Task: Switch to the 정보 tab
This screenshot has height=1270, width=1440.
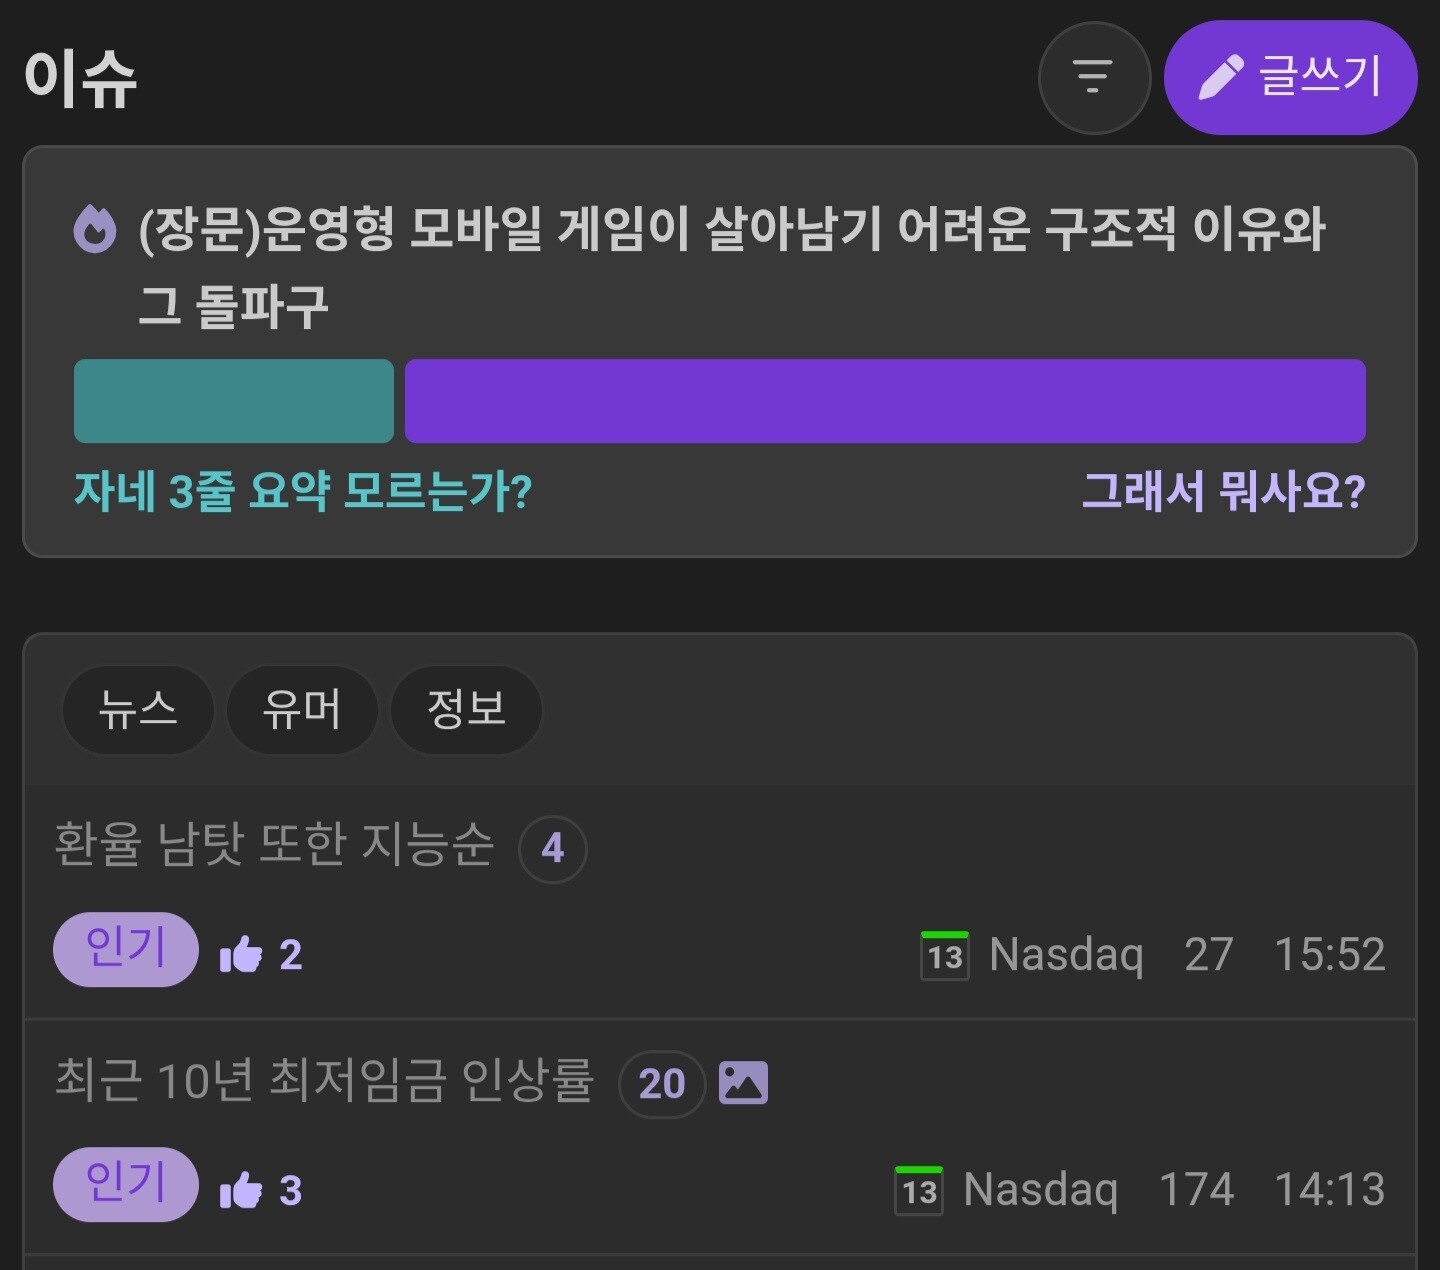Action: point(466,709)
